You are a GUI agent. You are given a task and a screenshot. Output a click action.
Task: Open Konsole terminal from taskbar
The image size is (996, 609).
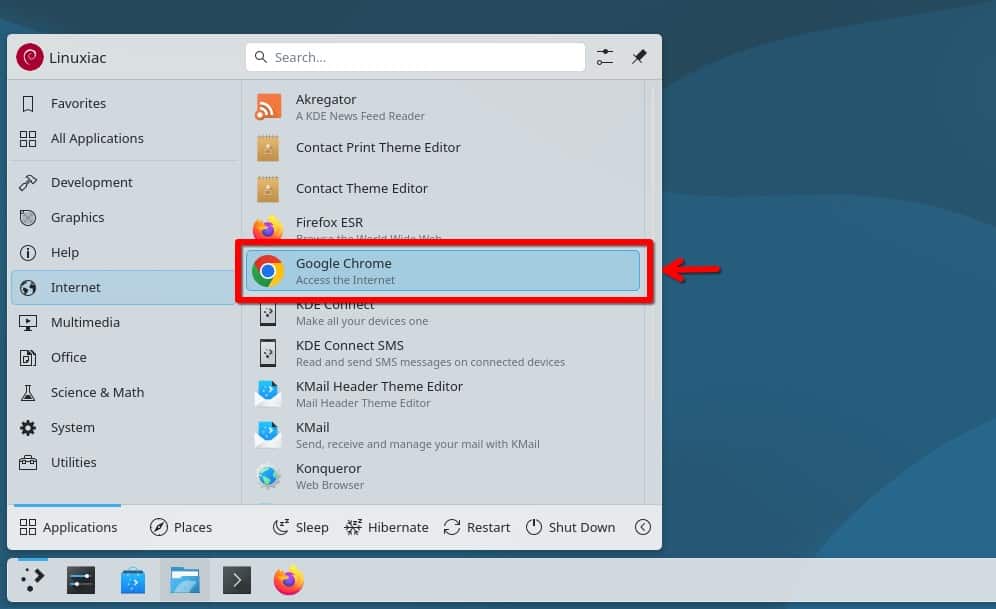pyautogui.click(x=237, y=580)
